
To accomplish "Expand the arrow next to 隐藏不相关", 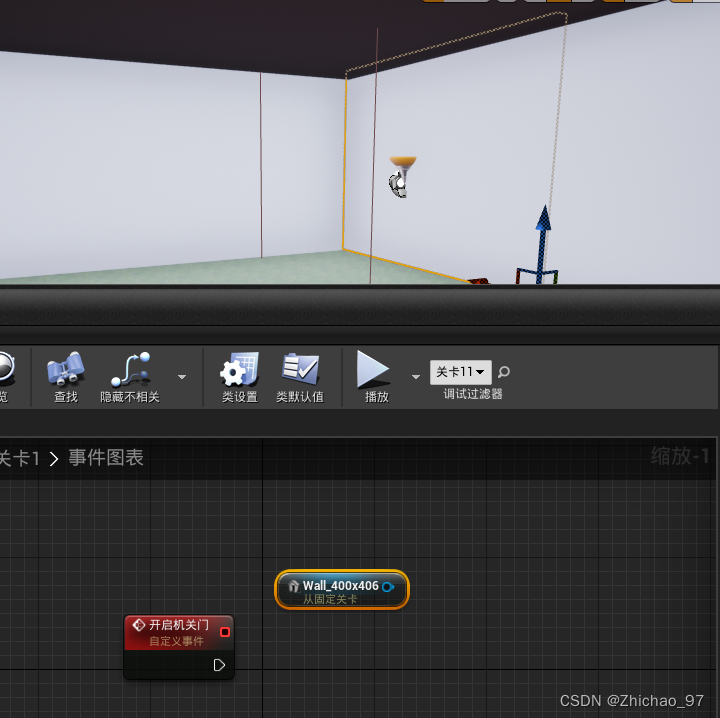I will (x=181, y=377).
